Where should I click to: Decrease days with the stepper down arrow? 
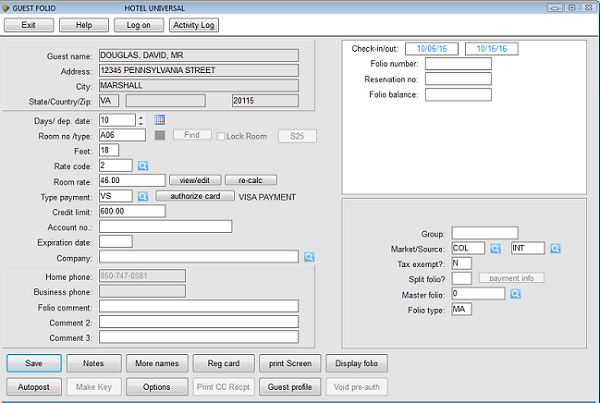pyautogui.click(x=141, y=123)
